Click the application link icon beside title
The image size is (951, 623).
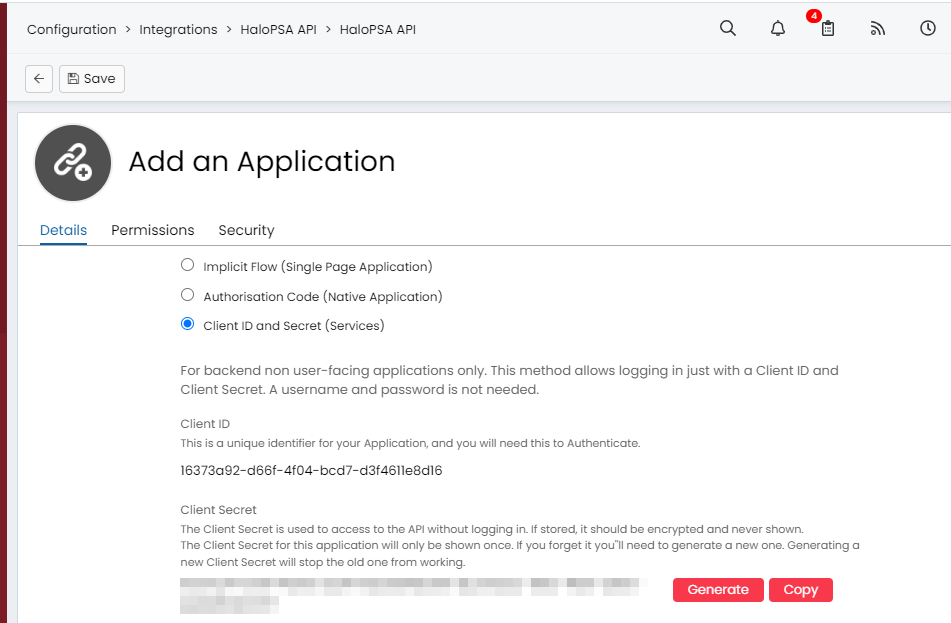pos(73,163)
